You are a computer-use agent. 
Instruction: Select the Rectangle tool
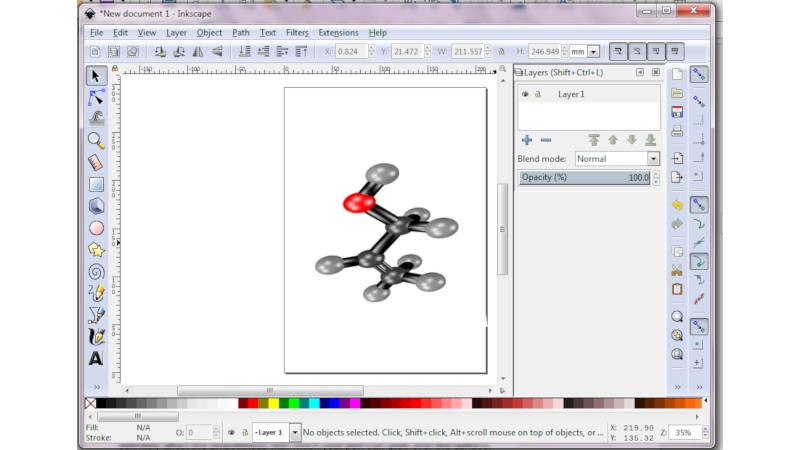point(96,185)
